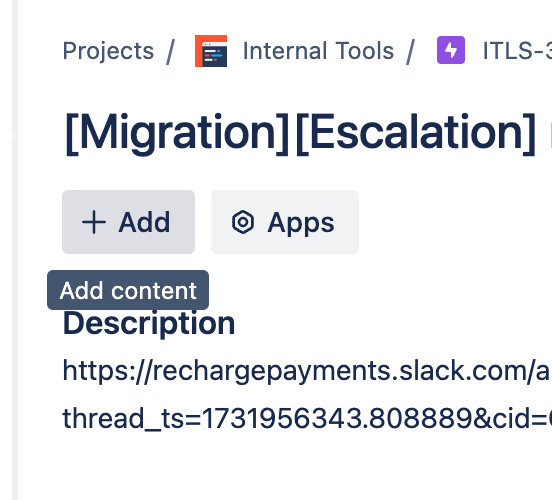Click the slash separator after Internal Tools
The image size is (552, 500).
(x=410, y=51)
